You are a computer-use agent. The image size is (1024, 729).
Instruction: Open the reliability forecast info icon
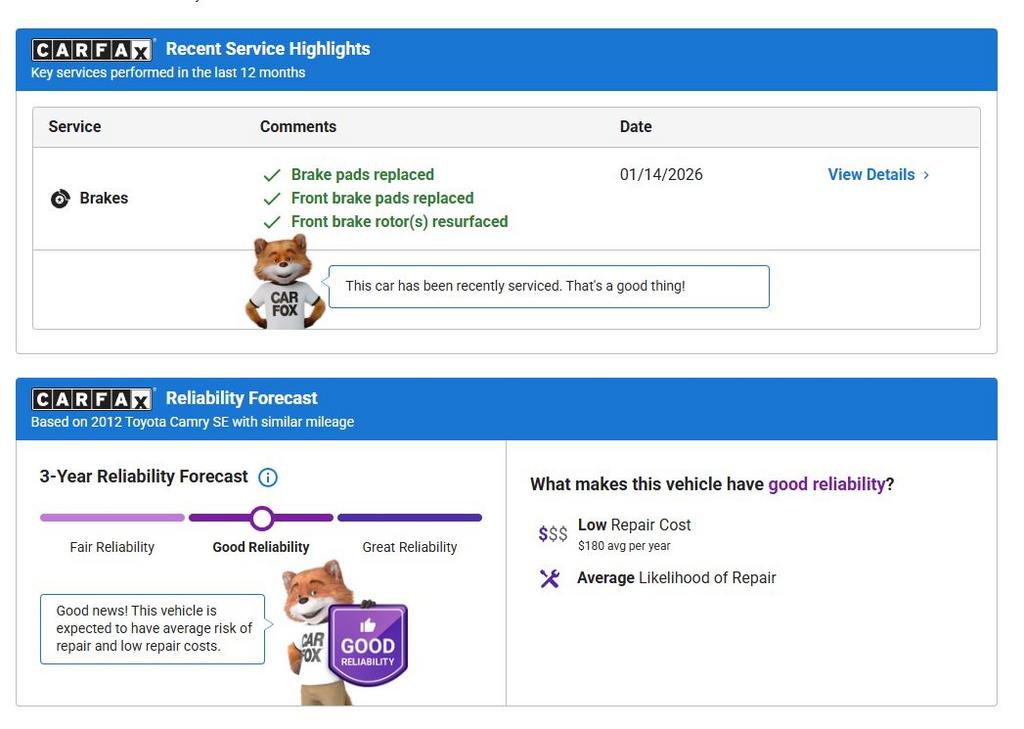click(x=268, y=477)
